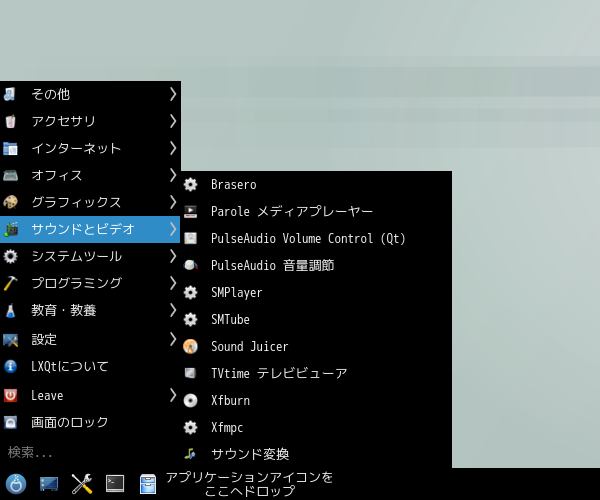Click the Leave power icon

[x=10, y=395]
